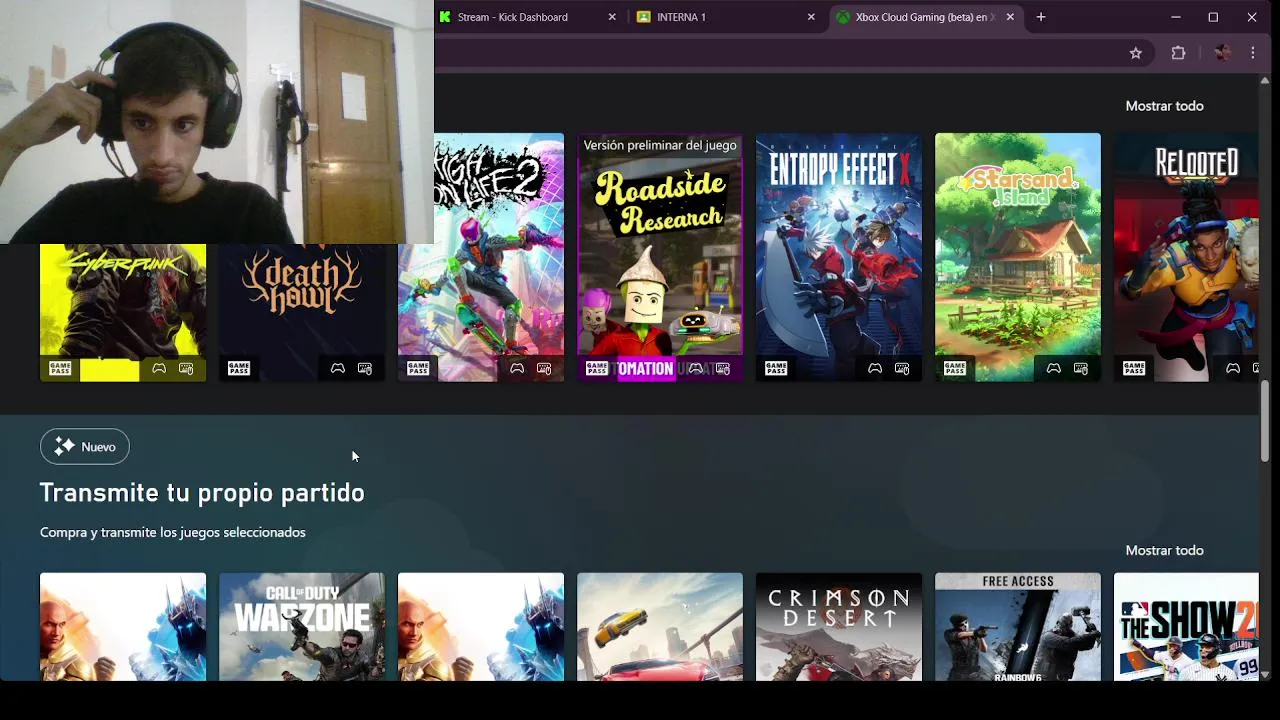This screenshot has height=720, width=1280.
Task: Open the High on Life 2 game card
Action: pos(481,258)
